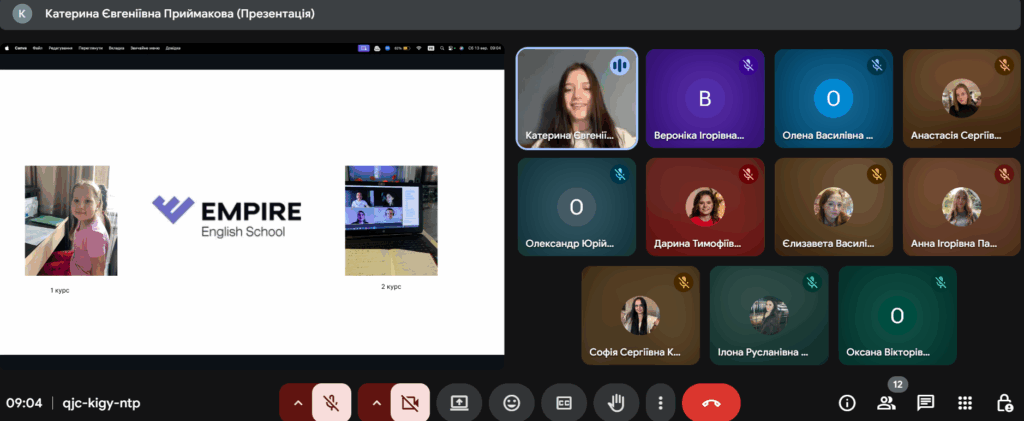Start presenting your screen
Image resolution: width=1024 pixels, height=421 pixels.
coord(459,402)
